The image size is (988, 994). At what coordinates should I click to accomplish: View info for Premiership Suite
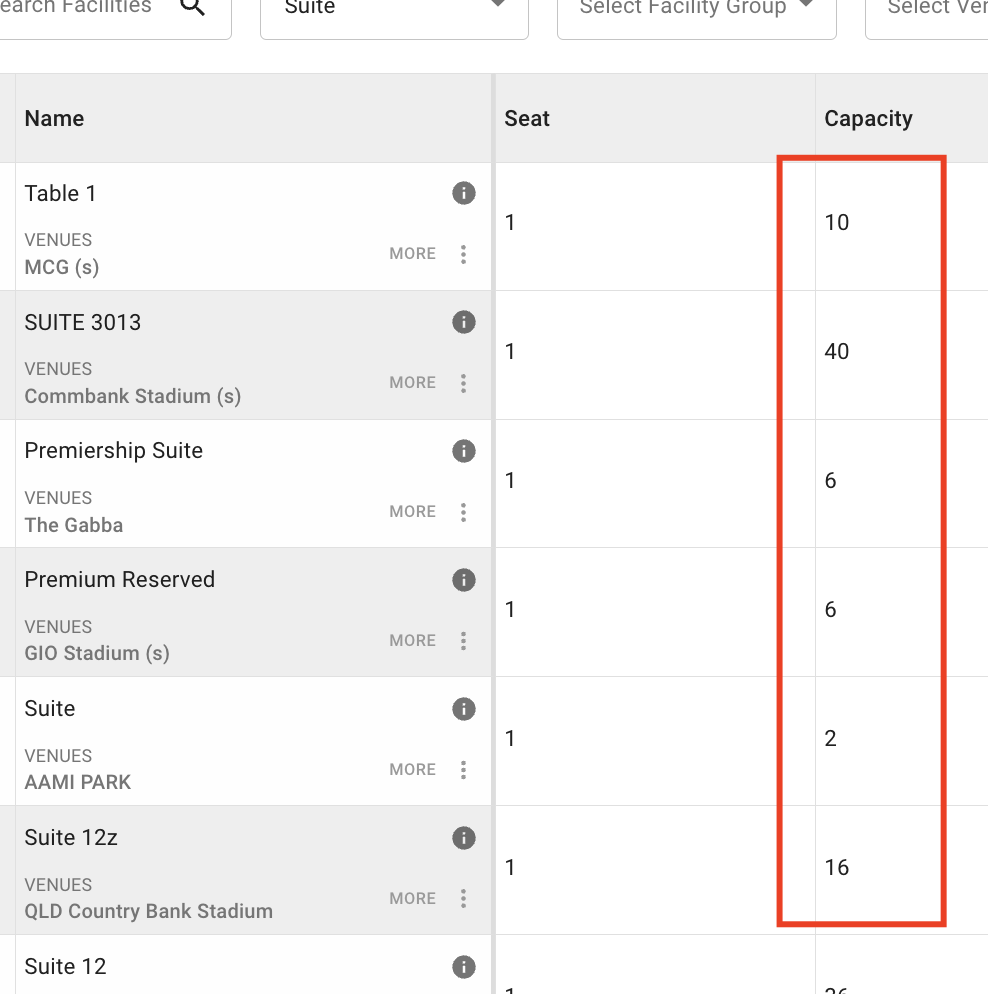[x=463, y=451]
